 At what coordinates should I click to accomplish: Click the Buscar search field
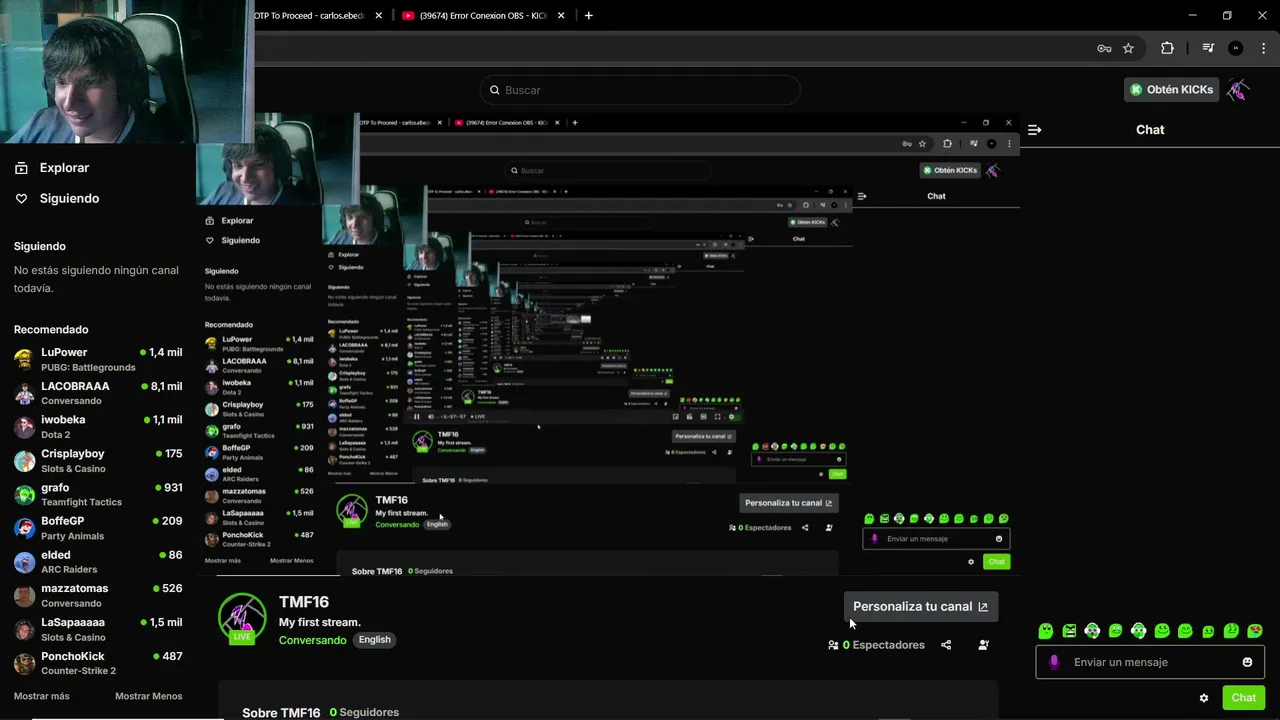pos(640,90)
